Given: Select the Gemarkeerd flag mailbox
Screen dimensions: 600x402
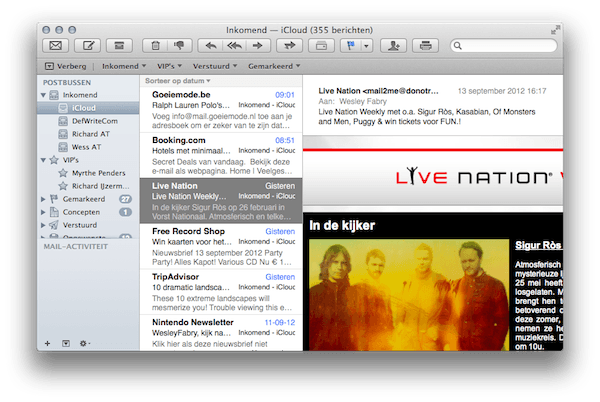Looking at the screenshot, I should click(x=88, y=199).
